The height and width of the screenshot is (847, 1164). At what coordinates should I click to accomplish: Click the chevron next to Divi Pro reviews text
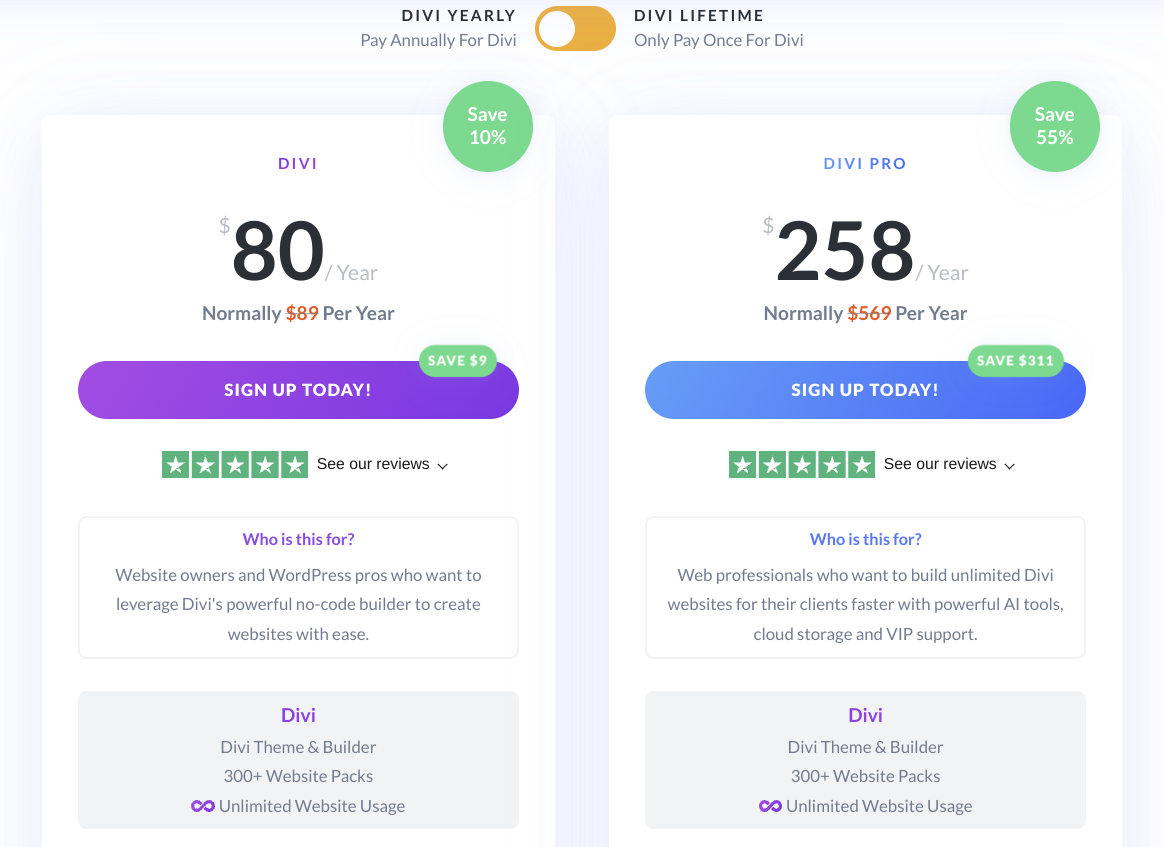pos(1011,465)
